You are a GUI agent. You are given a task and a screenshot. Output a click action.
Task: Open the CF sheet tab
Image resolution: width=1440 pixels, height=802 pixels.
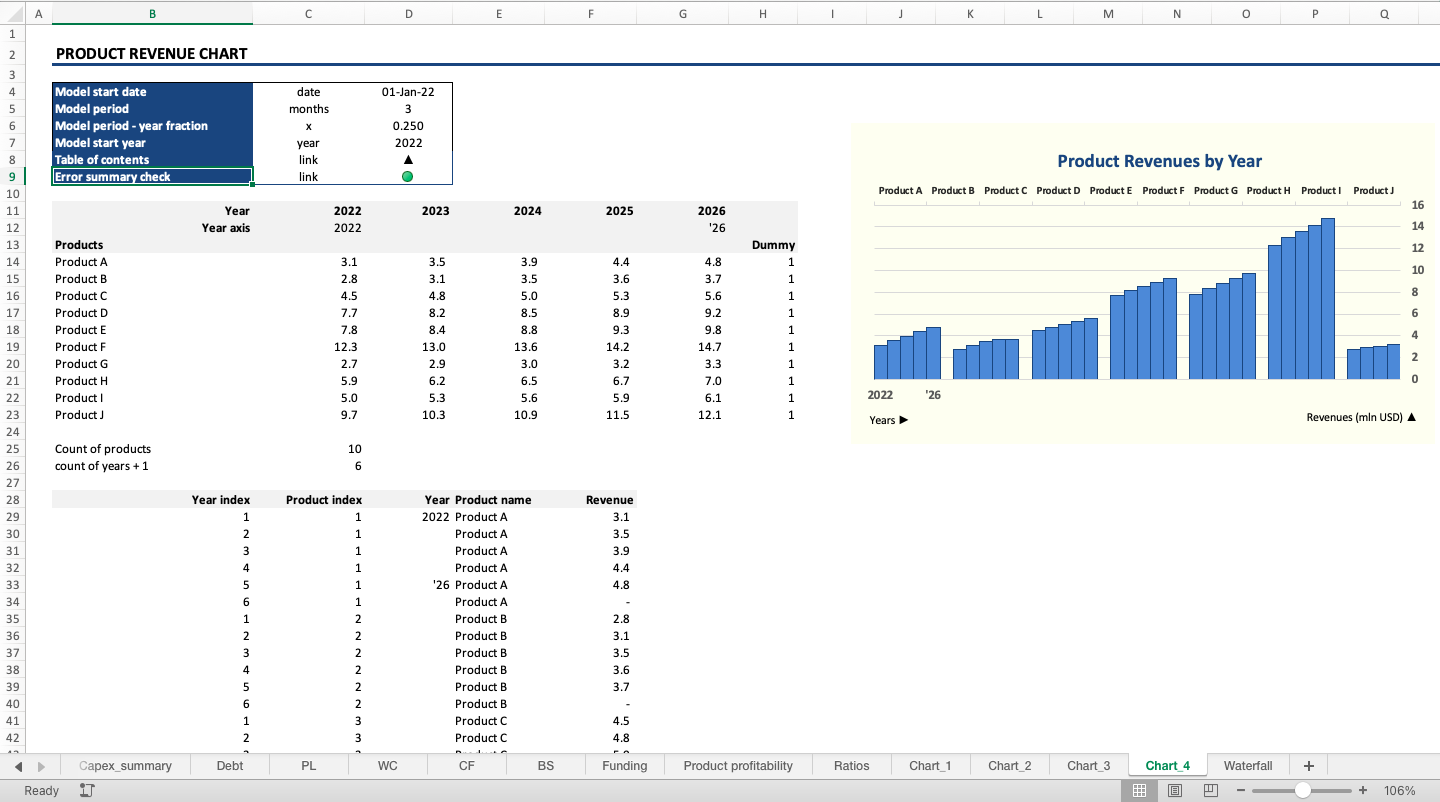tap(467, 766)
